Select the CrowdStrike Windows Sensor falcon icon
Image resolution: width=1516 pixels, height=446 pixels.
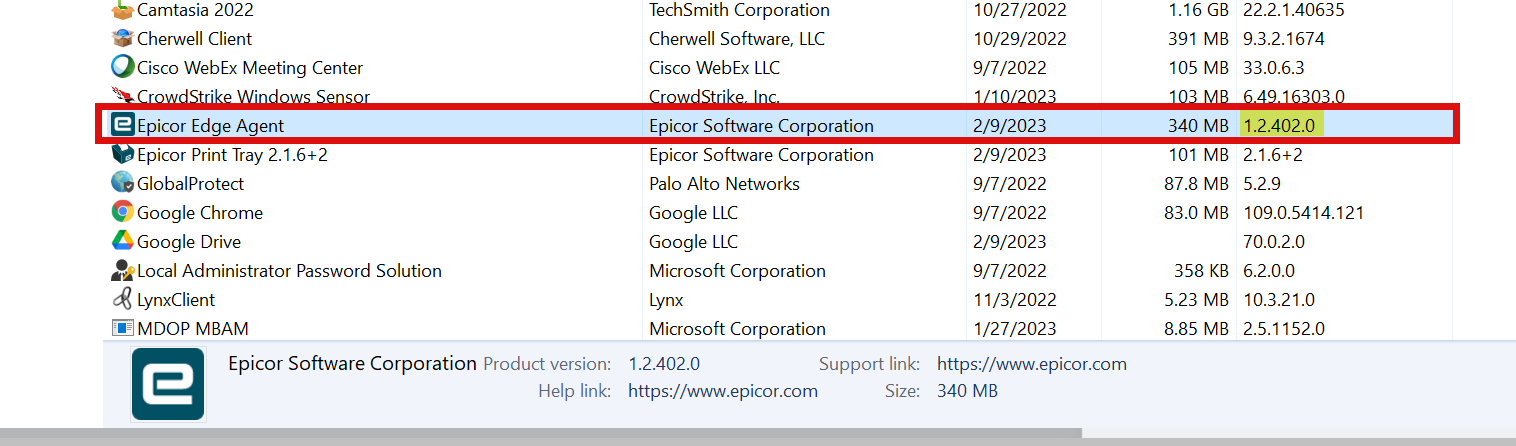pyautogui.click(x=122, y=96)
